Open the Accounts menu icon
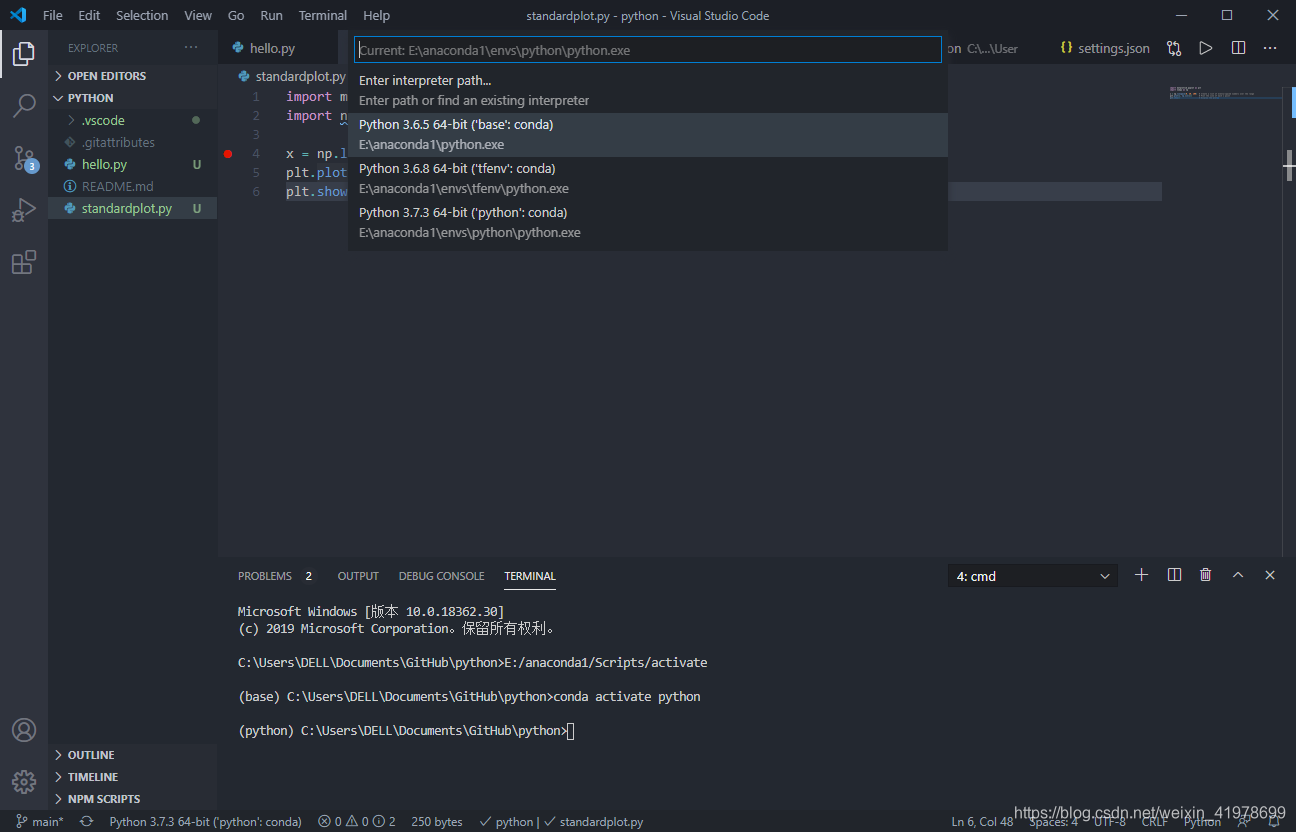Screen dimensions: 1296x832 [x=24, y=730]
